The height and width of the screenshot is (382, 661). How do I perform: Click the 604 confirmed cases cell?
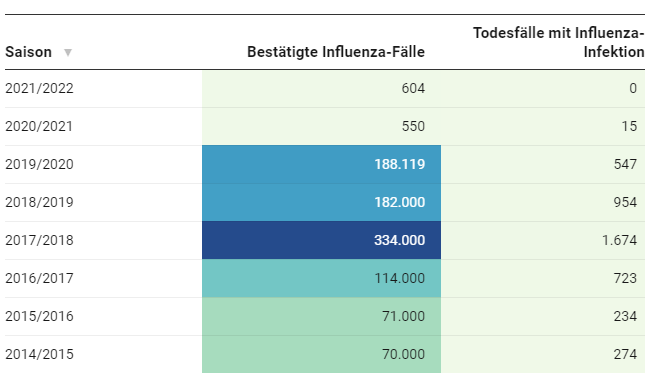pos(321,89)
